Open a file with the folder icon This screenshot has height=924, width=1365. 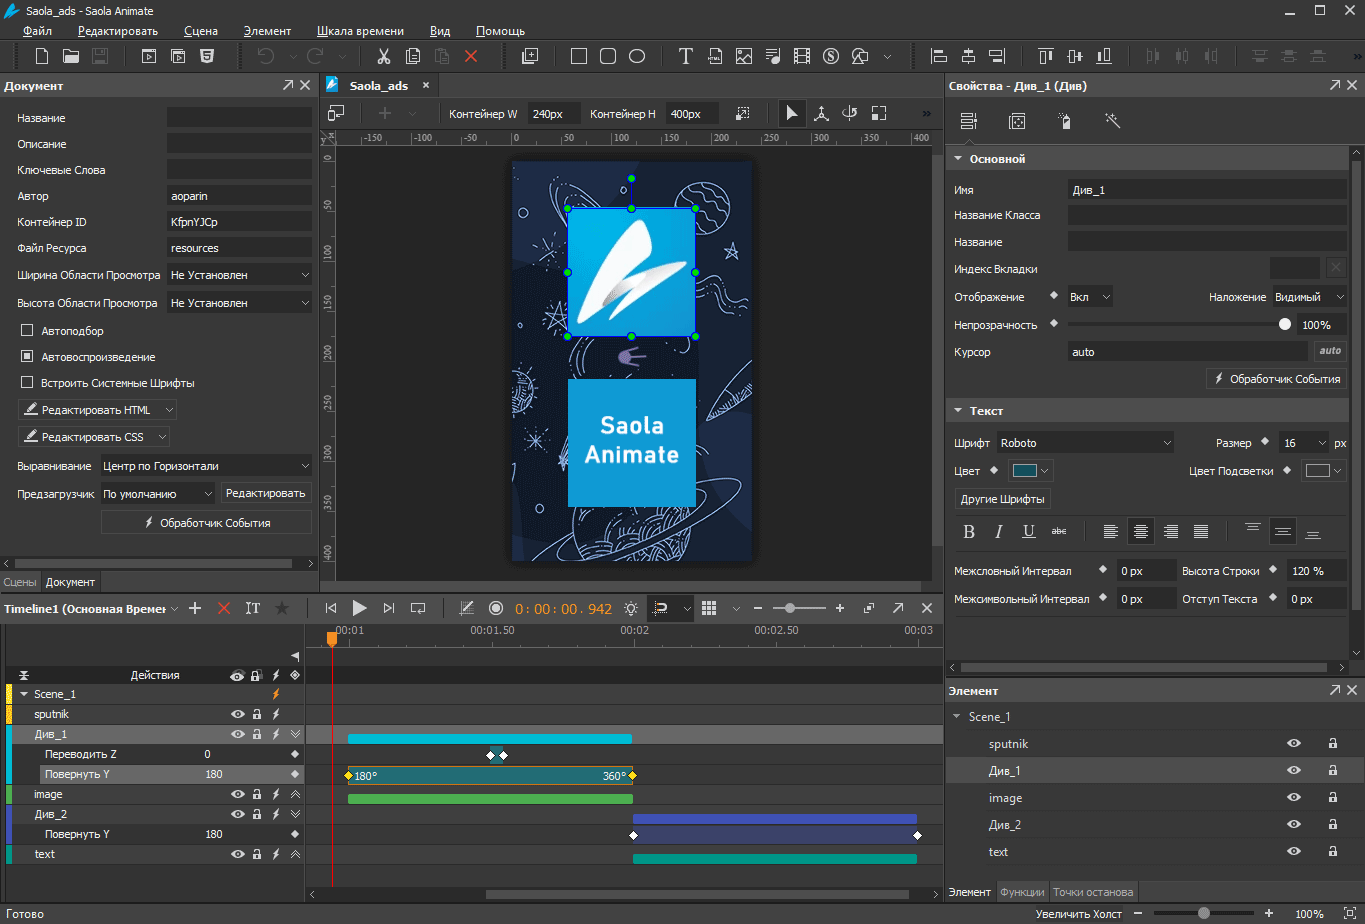coord(71,56)
